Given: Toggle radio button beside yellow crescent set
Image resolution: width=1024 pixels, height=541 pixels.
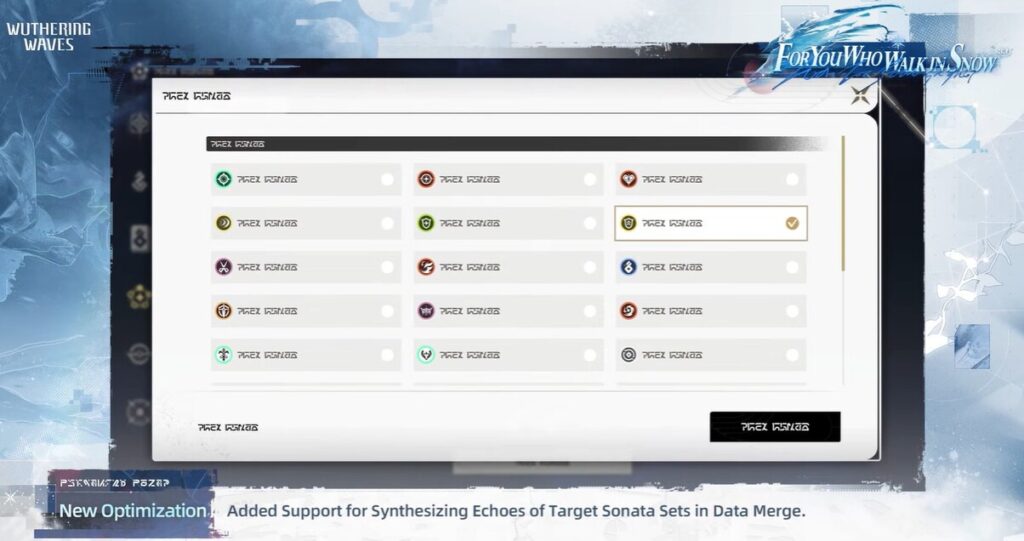Looking at the screenshot, I should (x=387, y=223).
